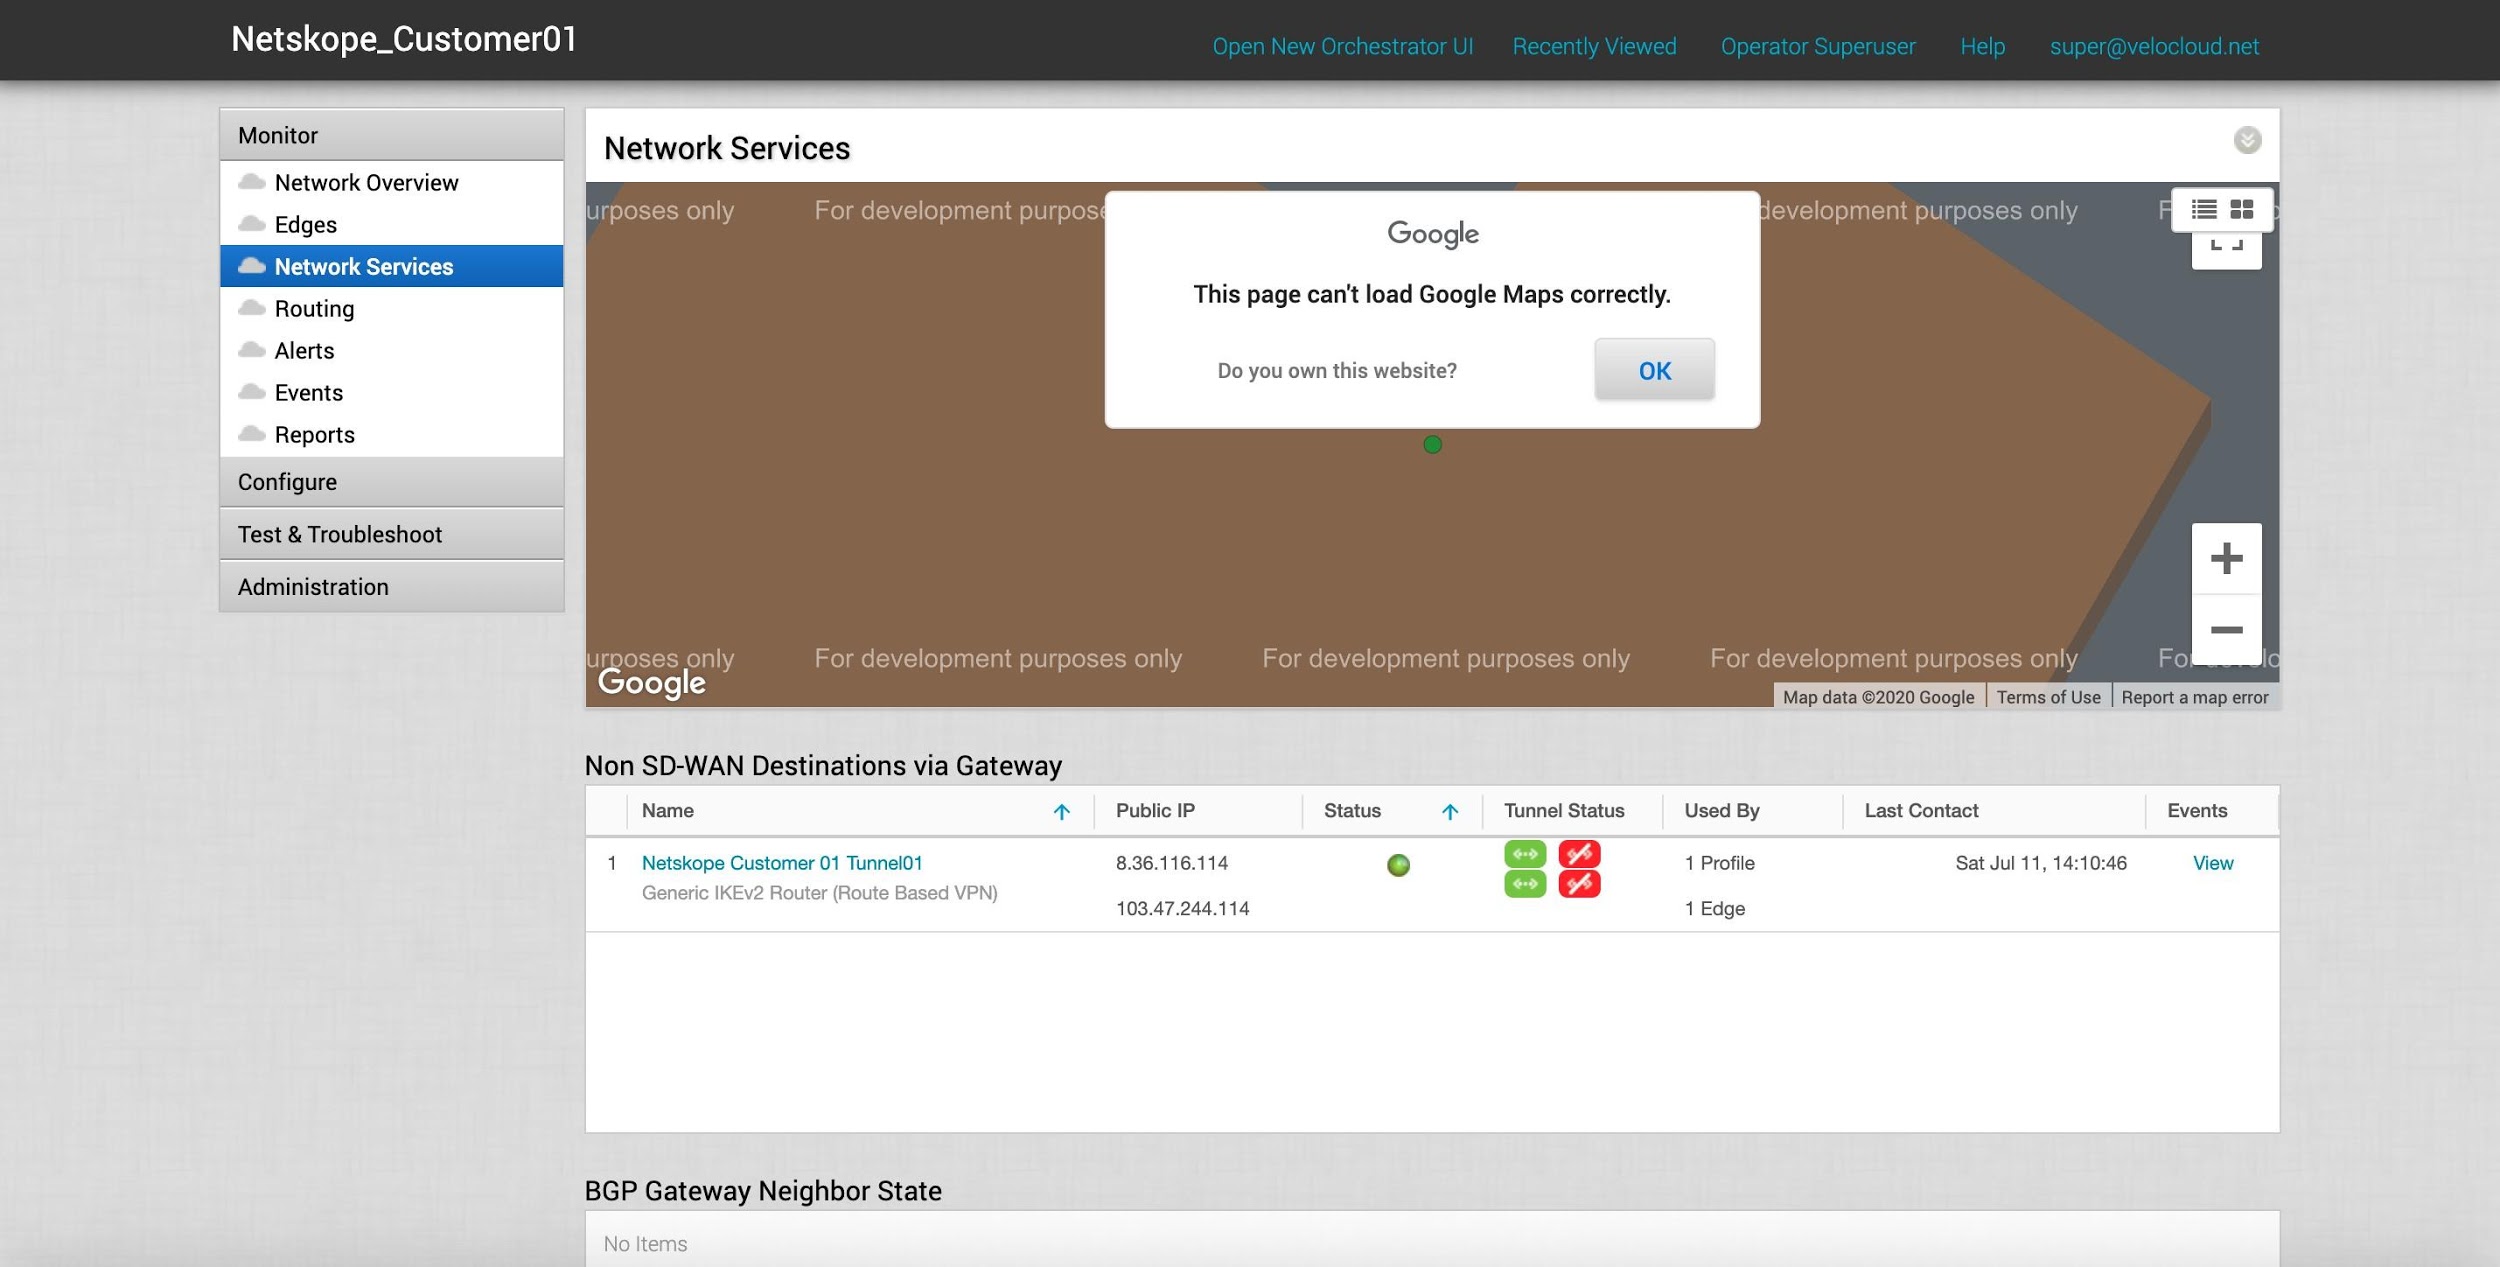Zoom out on the map with the minus icon
The width and height of the screenshot is (2500, 1267).
(x=2226, y=628)
